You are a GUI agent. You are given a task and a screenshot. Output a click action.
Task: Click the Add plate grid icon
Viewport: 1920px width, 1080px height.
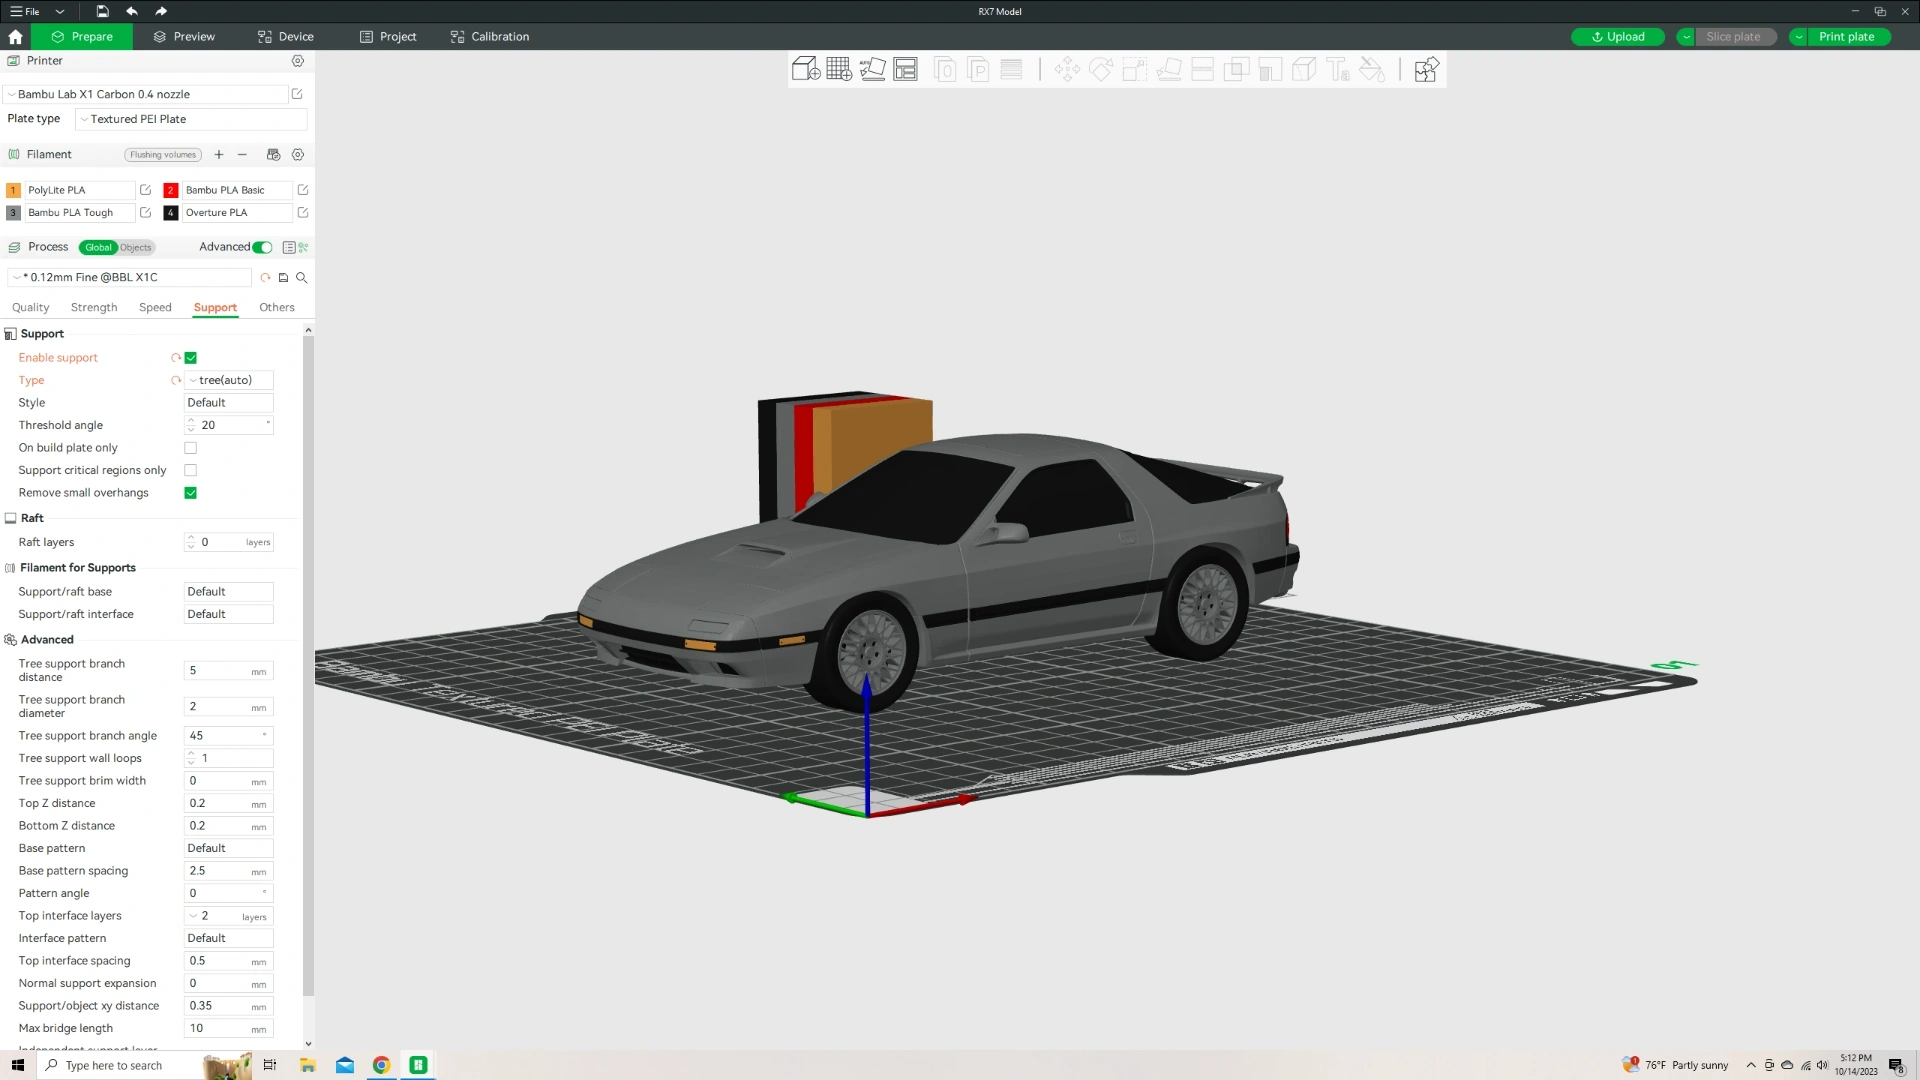839,69
